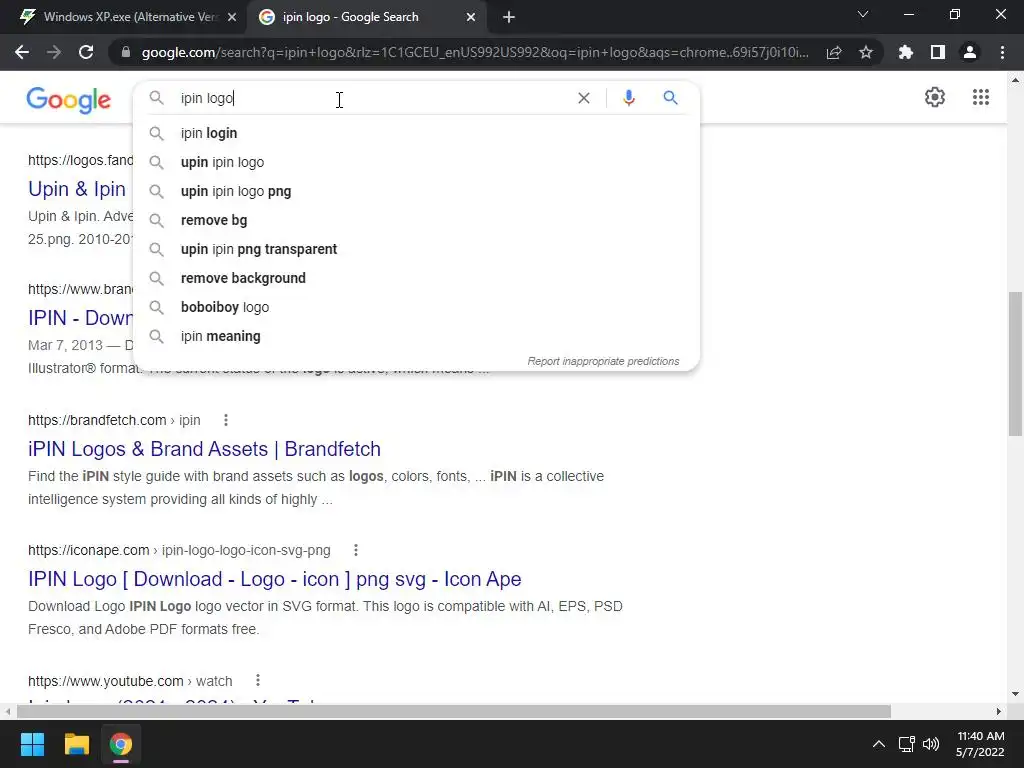The width and height of the screenshot is (1024, 768).
Task: Start search by voice microphone
Action: [628, 98]
